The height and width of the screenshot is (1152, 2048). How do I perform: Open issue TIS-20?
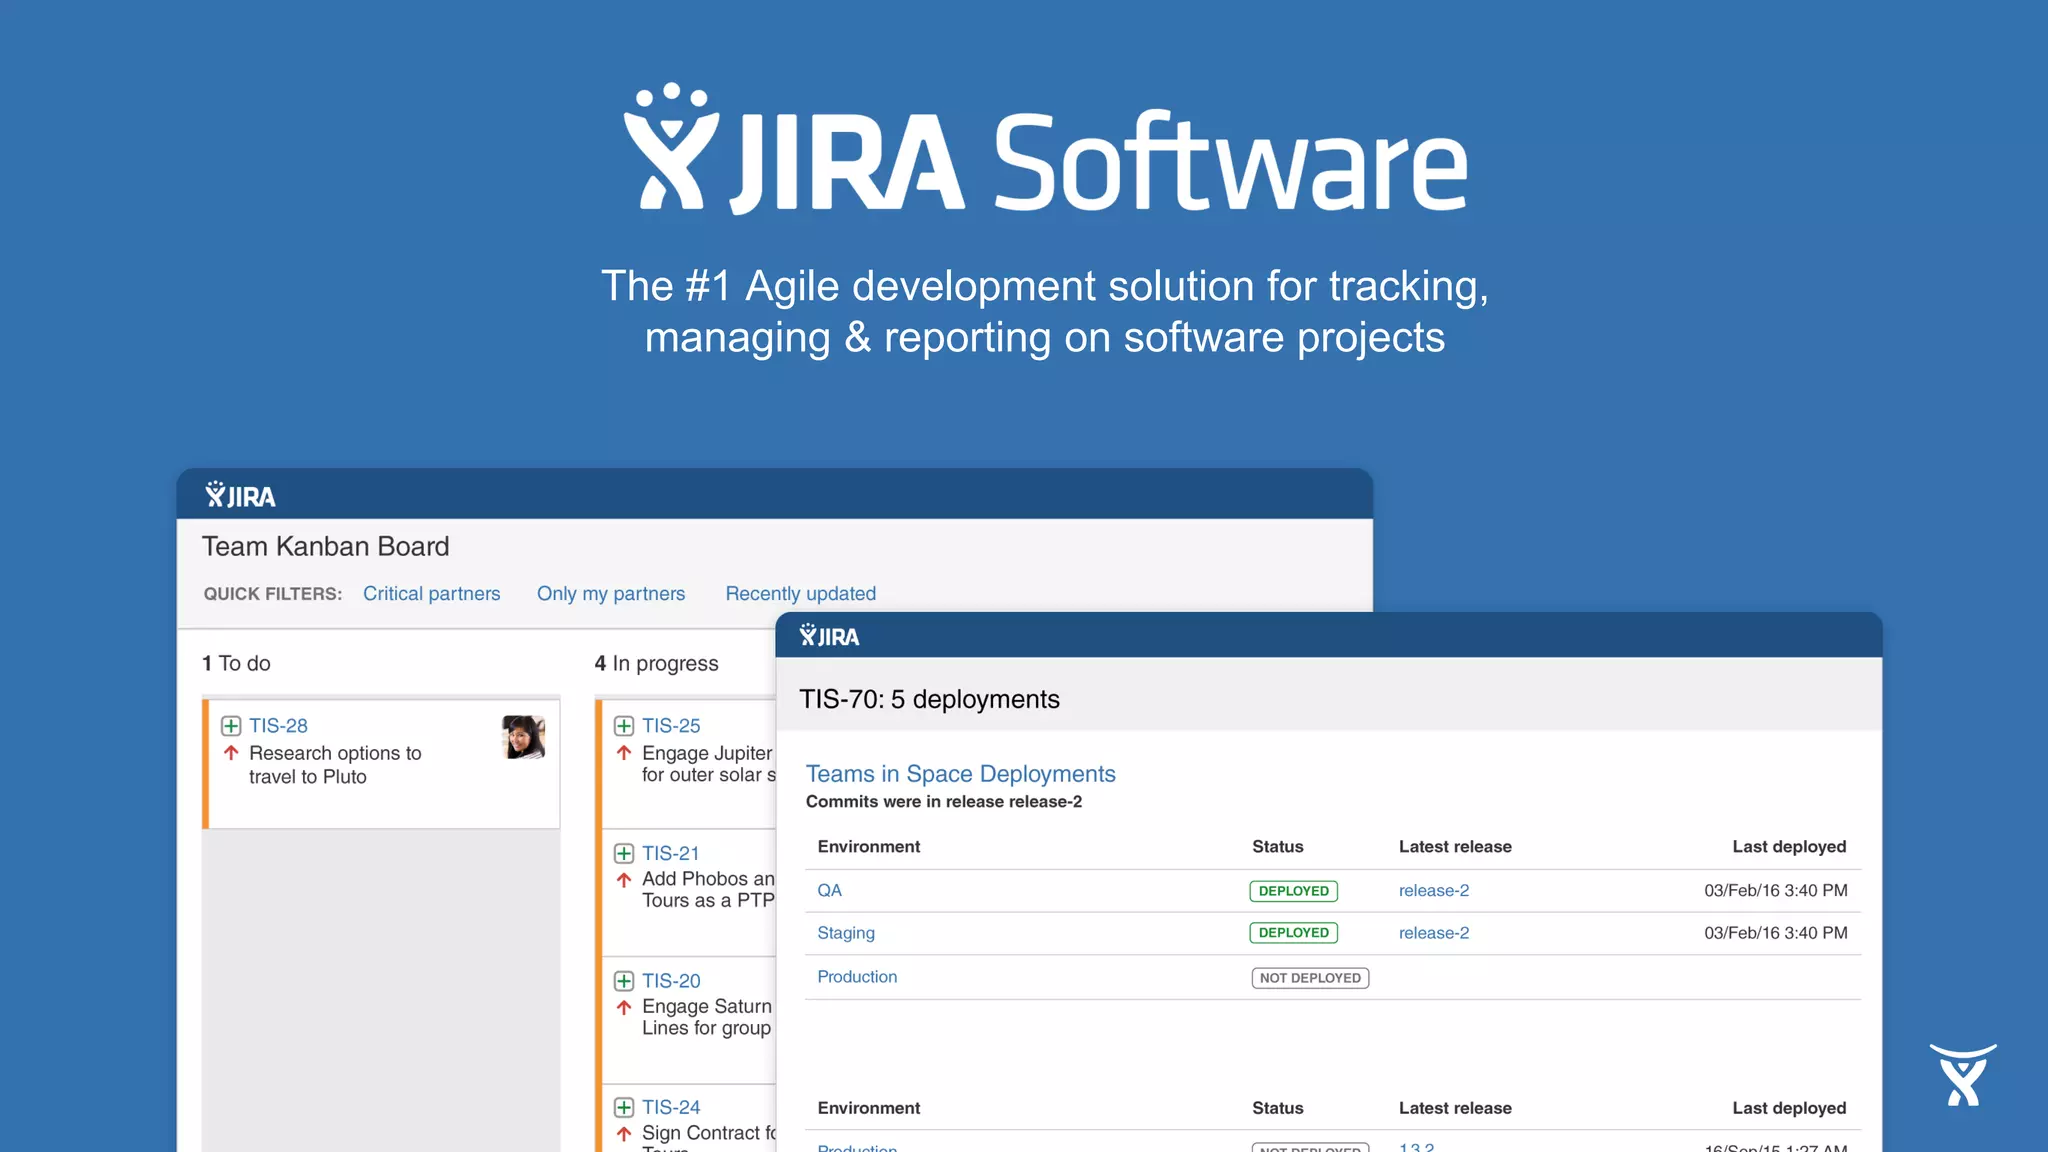pyautogui.click(x=671, y=981)
